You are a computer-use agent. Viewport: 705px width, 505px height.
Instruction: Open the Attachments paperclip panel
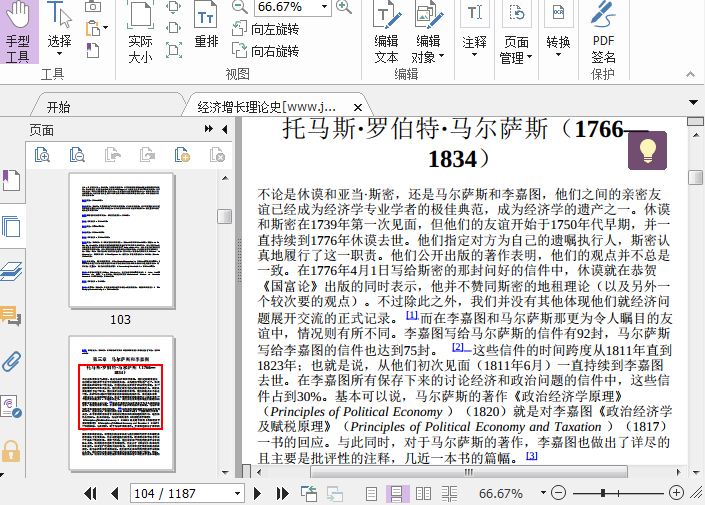pyautogui.click(x=11, y=361)
